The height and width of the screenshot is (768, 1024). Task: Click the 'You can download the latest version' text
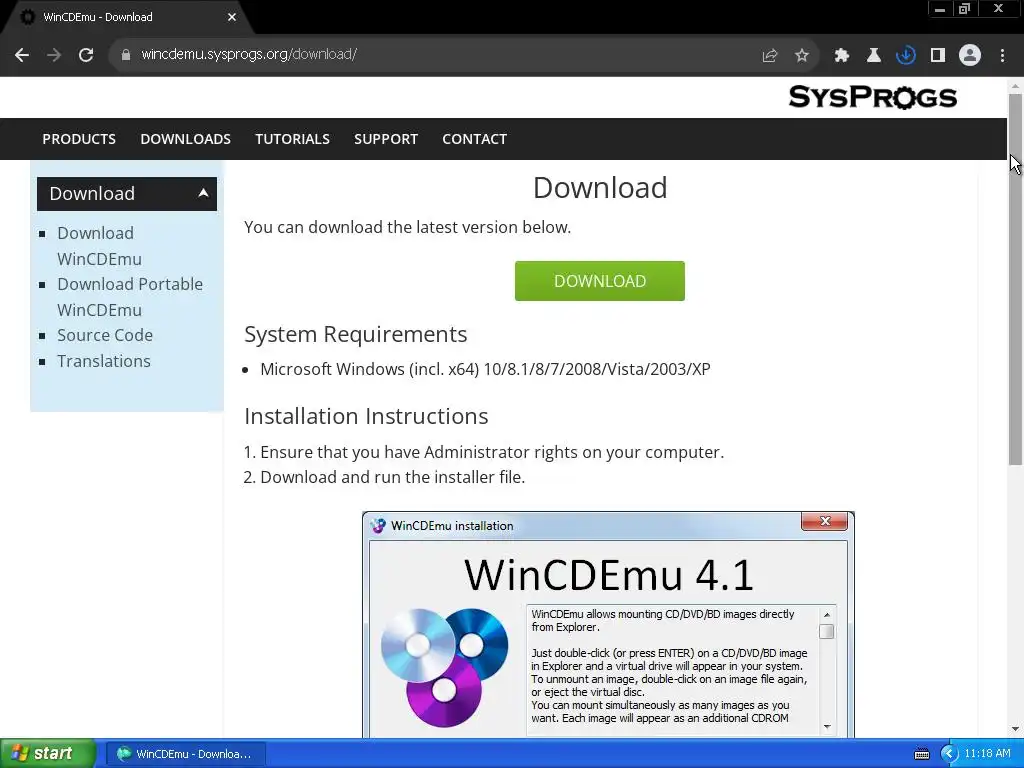tap(408, 227)
